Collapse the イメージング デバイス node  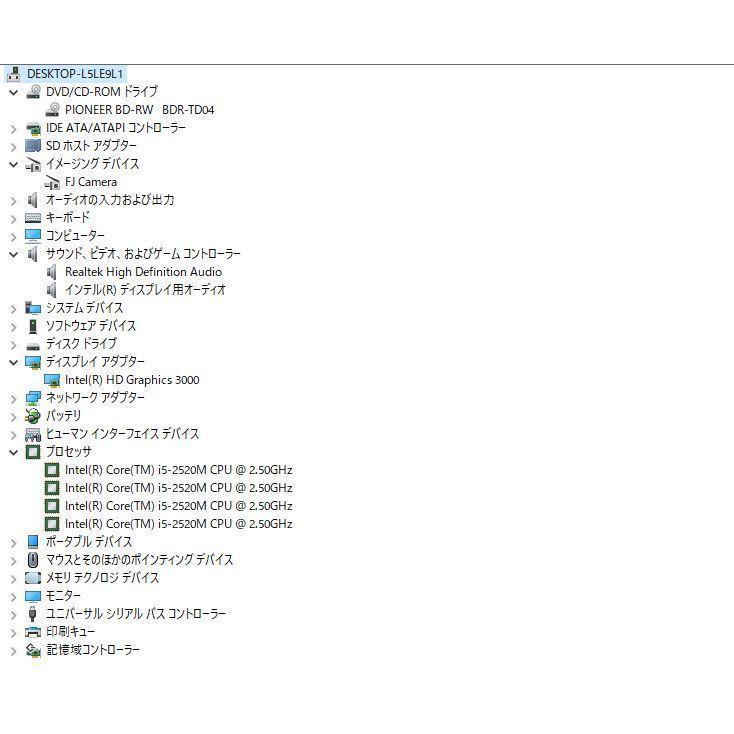14,164
